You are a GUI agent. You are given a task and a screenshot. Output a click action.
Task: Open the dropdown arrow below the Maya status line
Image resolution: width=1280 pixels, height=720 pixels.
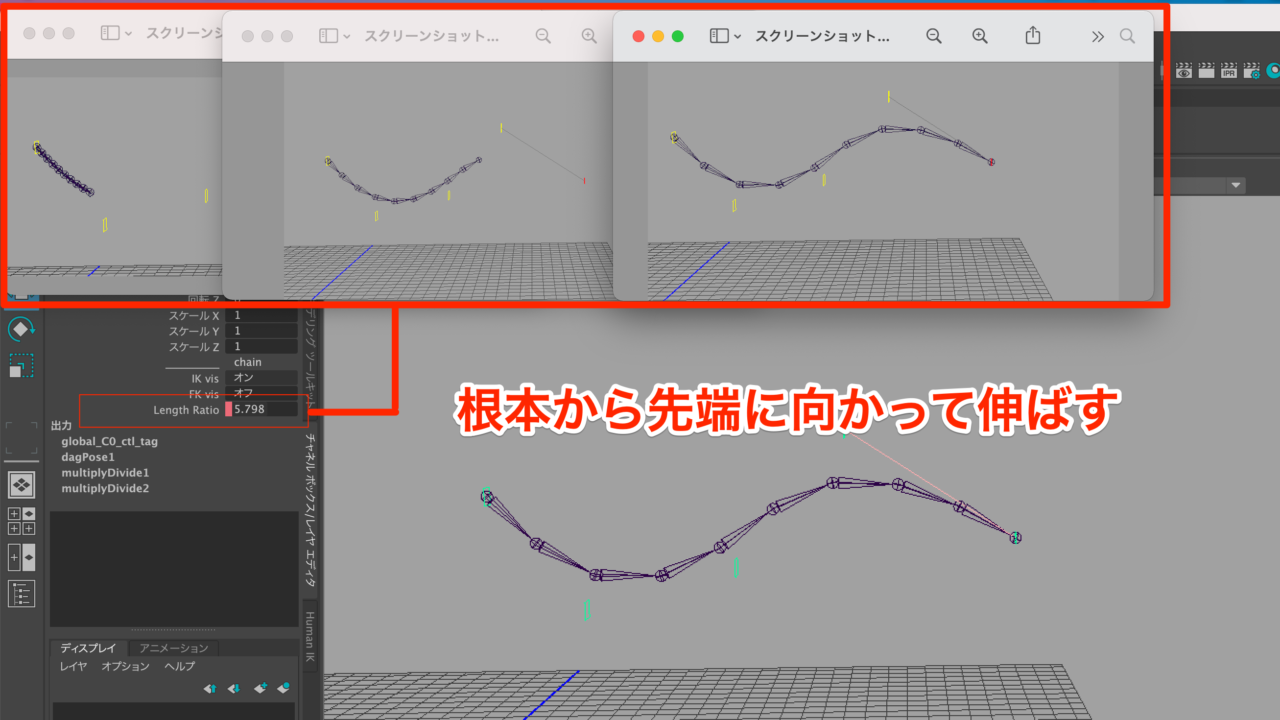pos(1237,185)
